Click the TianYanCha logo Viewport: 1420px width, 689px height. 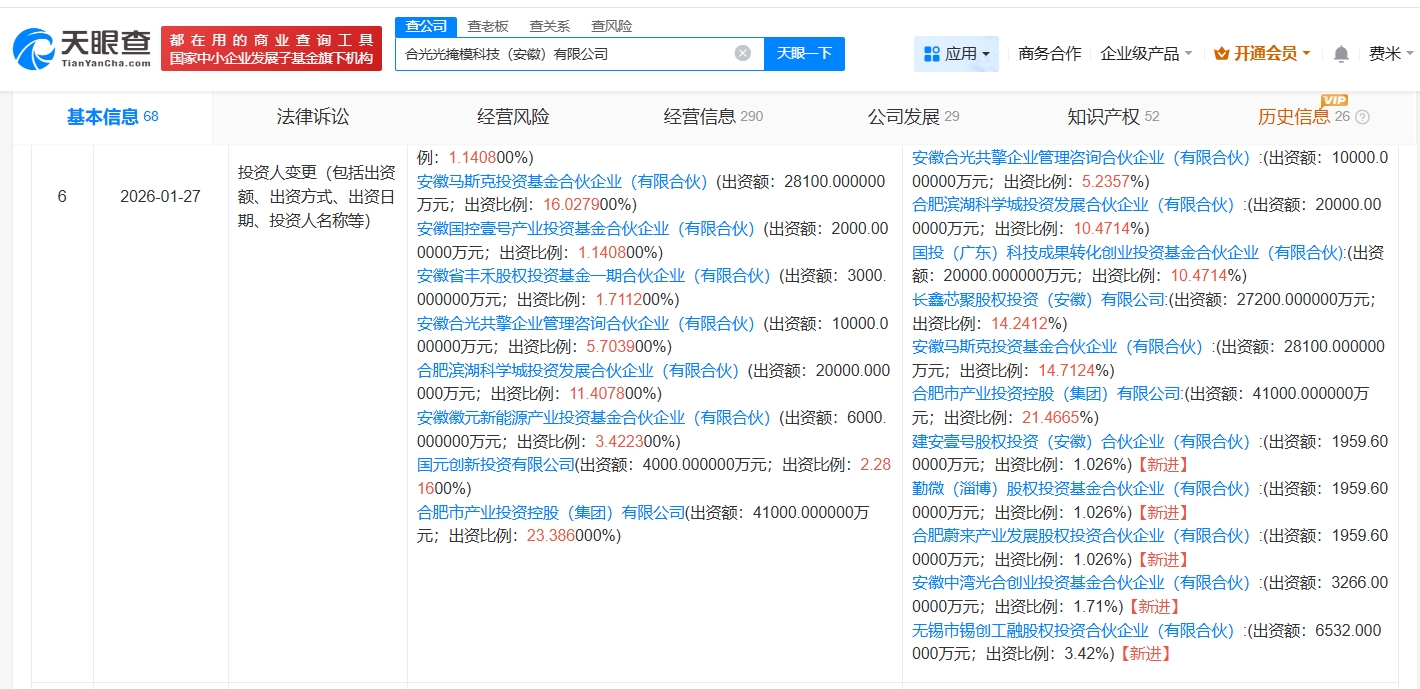(82, 48)
